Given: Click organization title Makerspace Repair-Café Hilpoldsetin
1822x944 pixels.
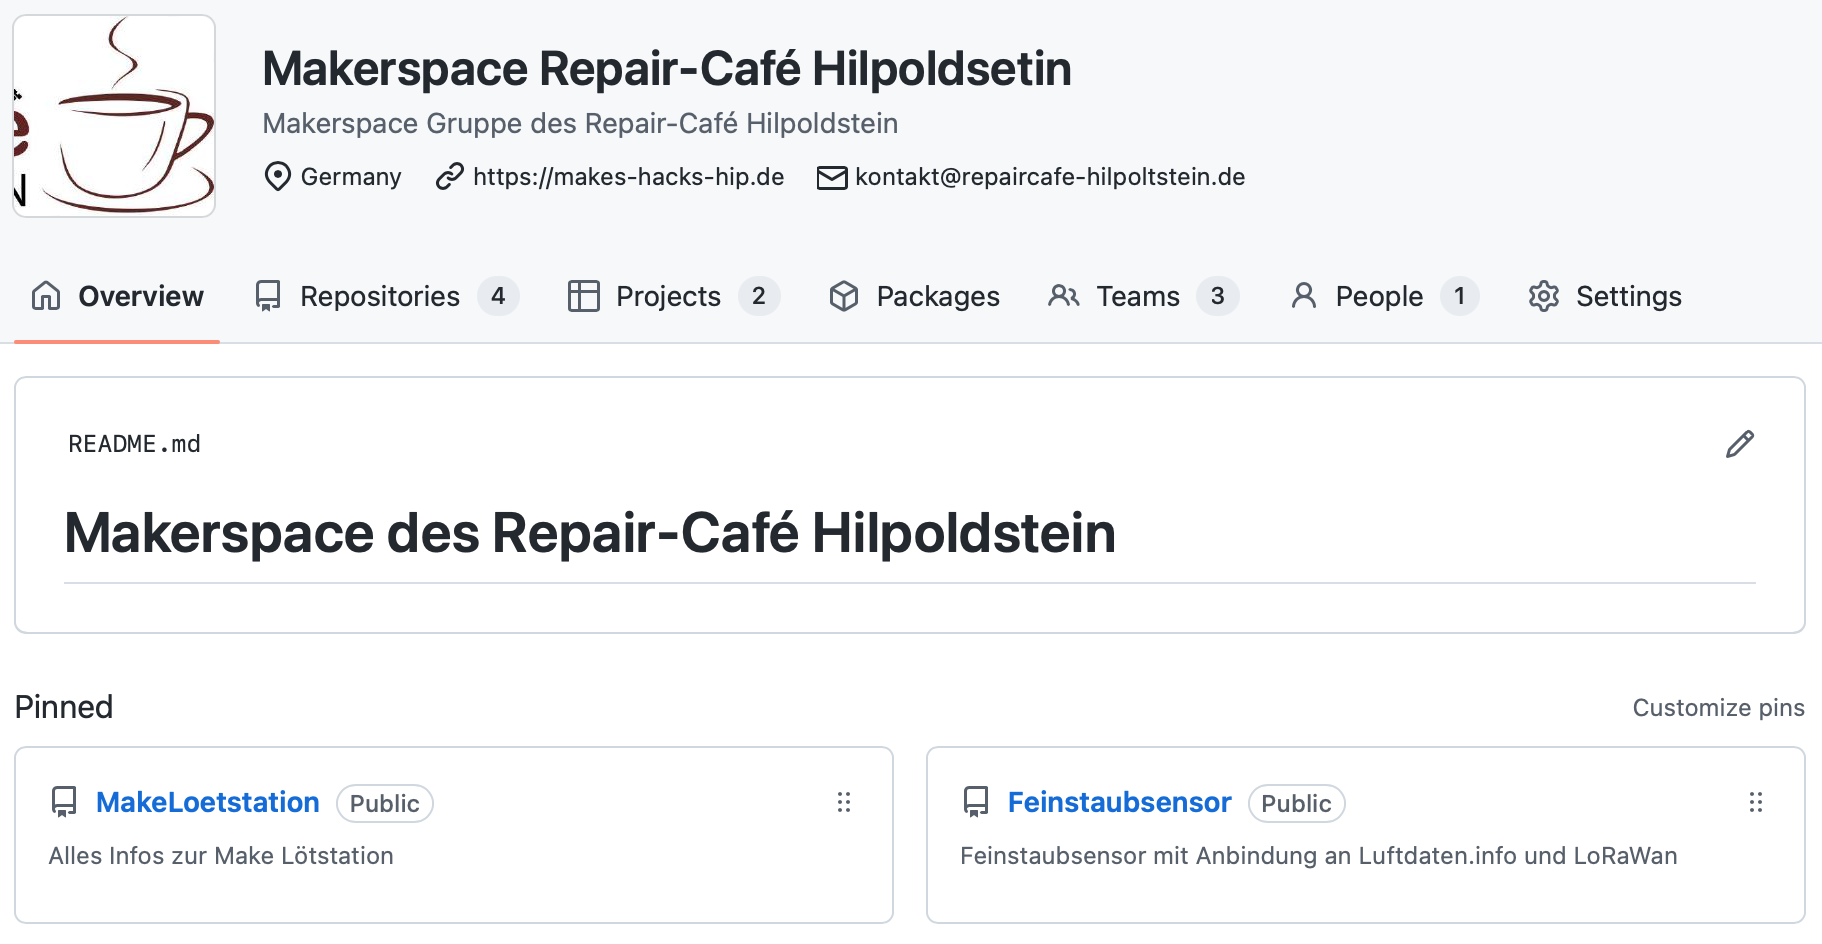Looking at the screenshot, I should [667, 69].
